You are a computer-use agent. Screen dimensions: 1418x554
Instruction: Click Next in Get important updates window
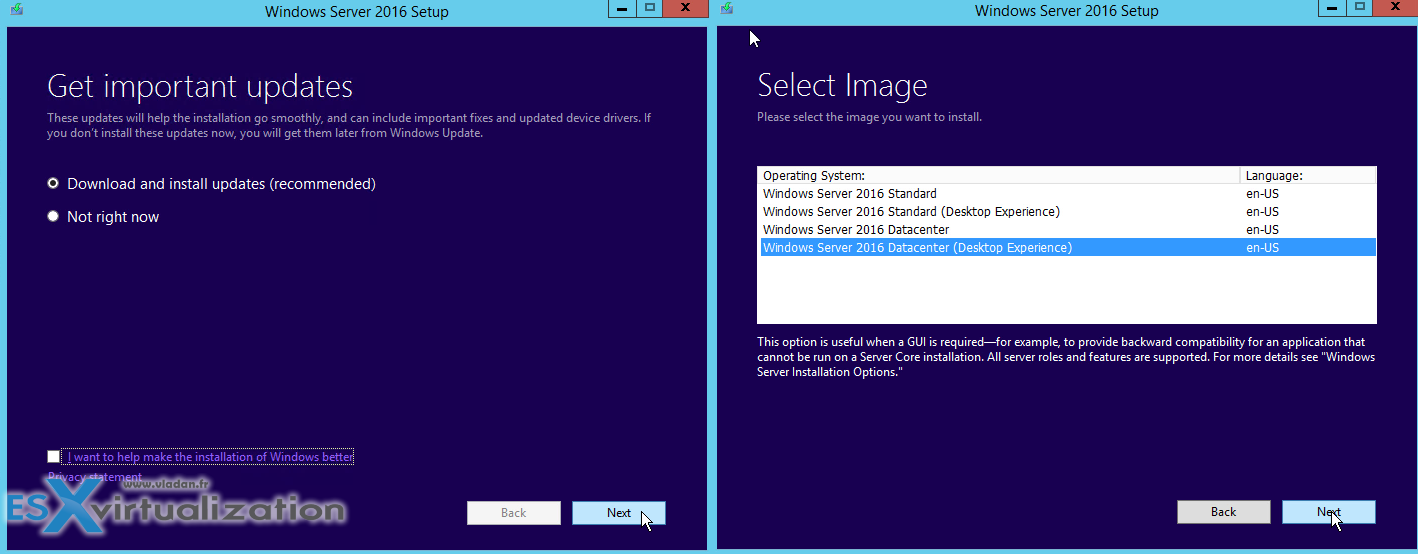pos(619,513)
